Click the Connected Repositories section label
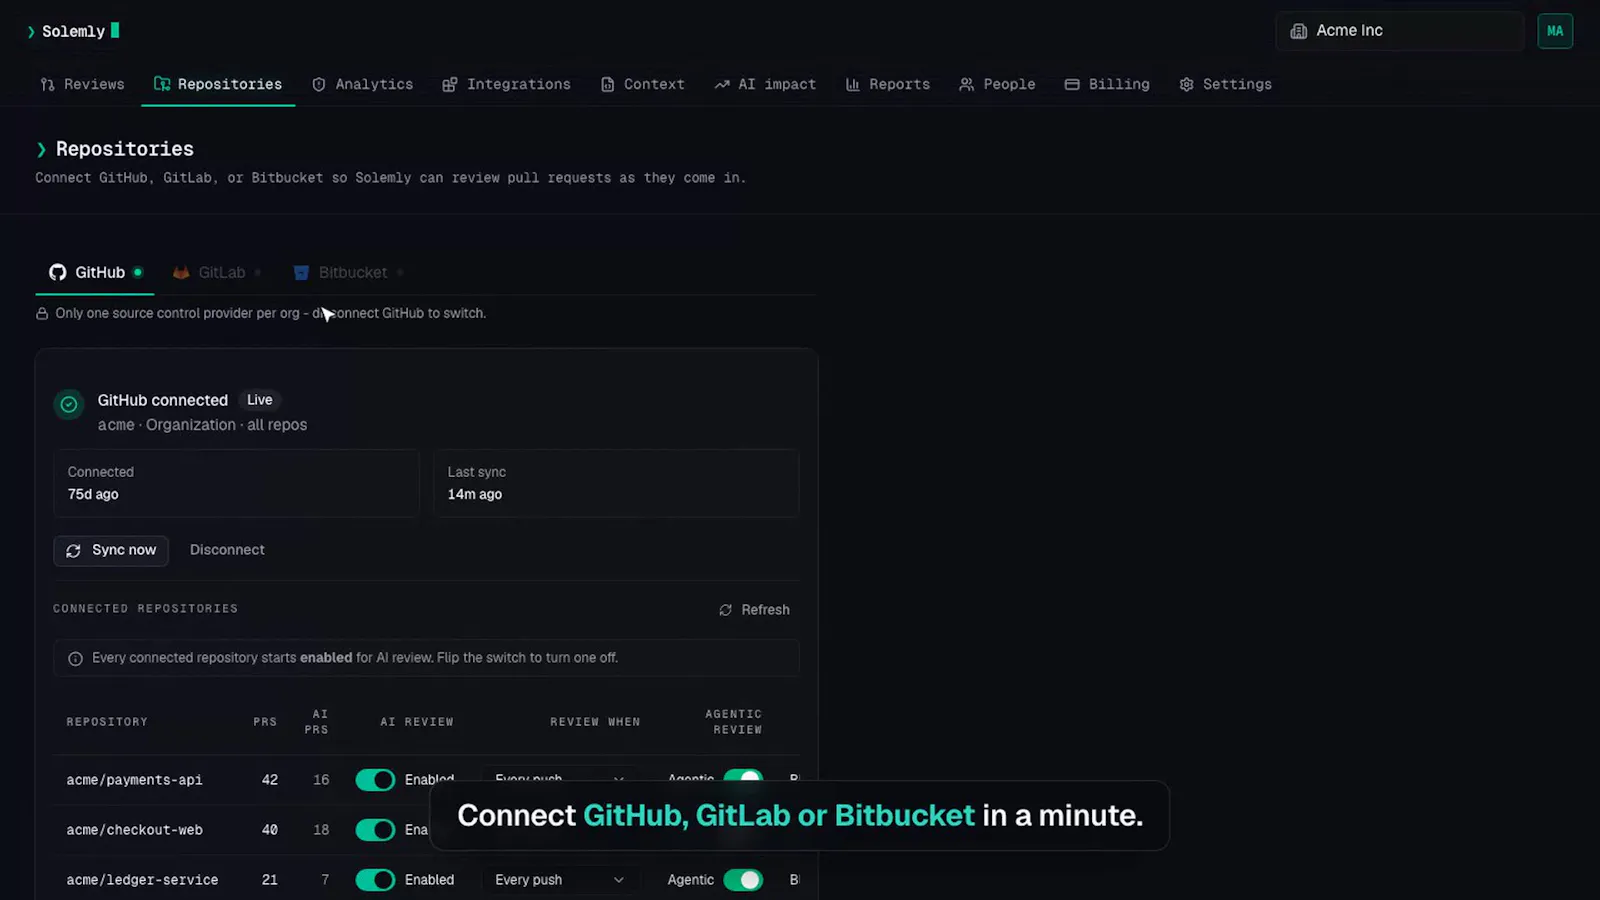Viewport: 1600px width, 900px height. 145,609
